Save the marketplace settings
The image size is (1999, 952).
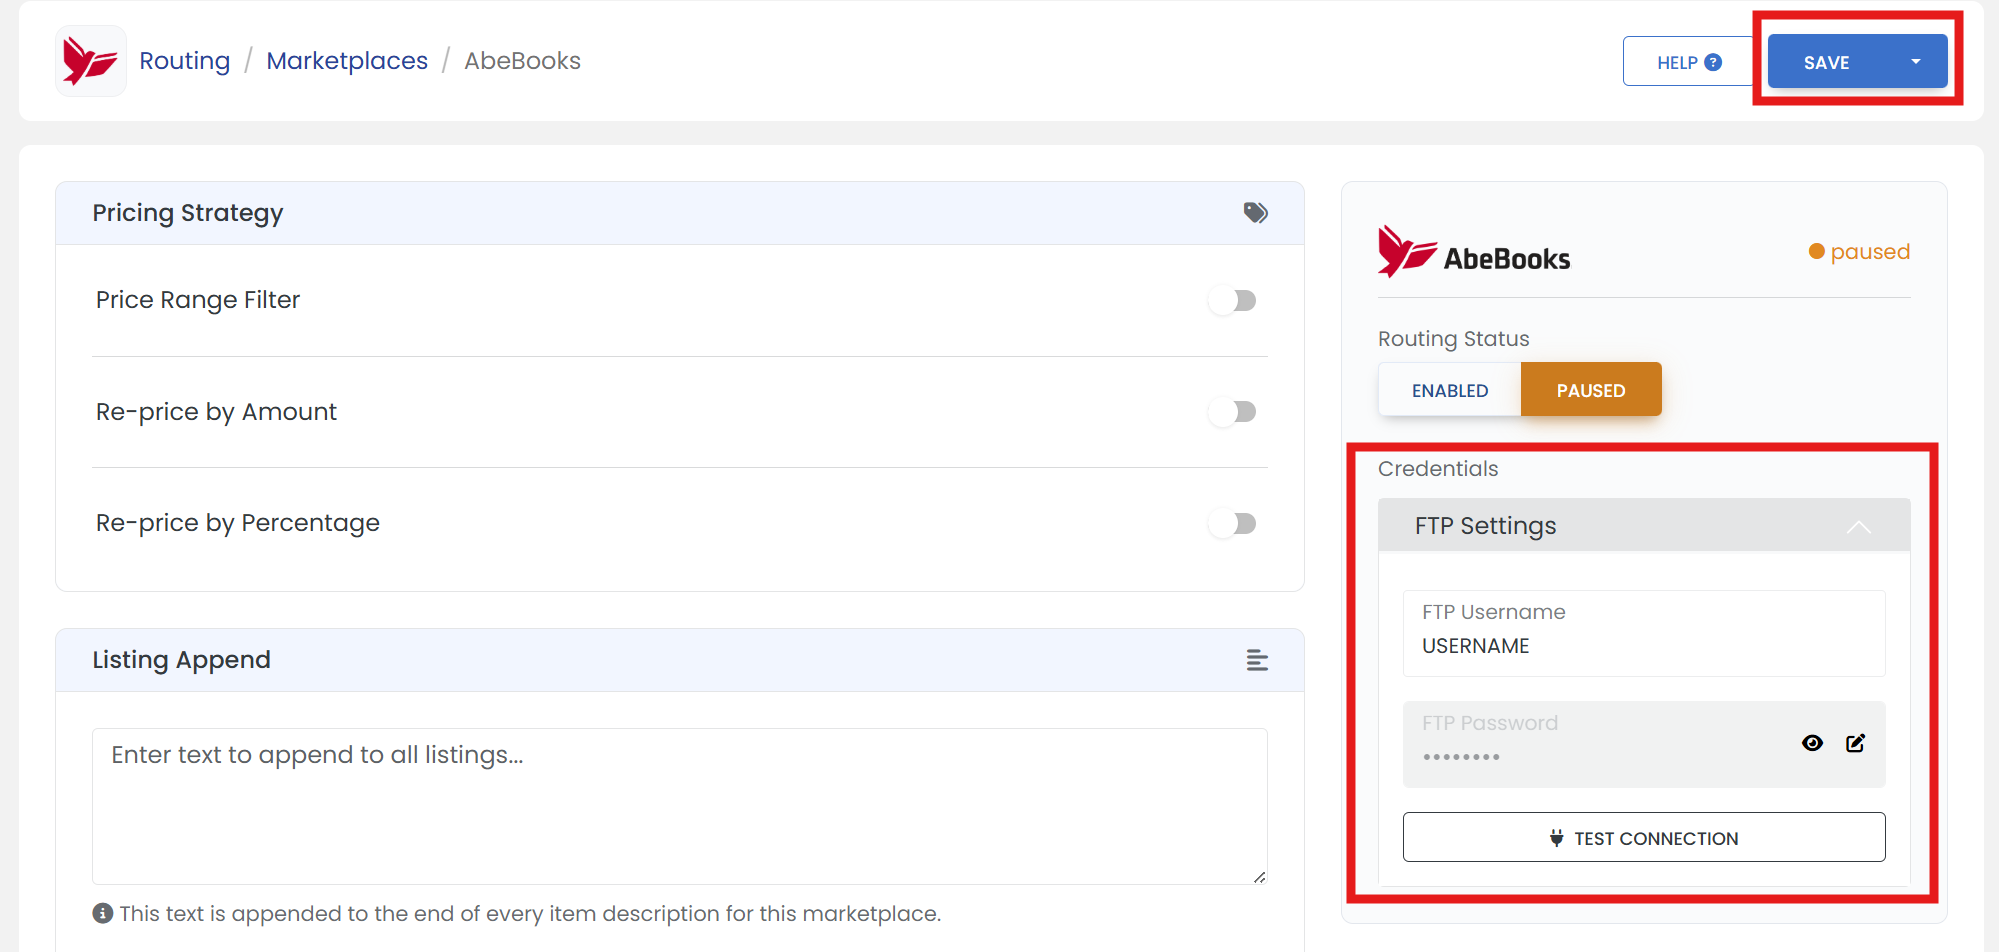click(1827, 62)
